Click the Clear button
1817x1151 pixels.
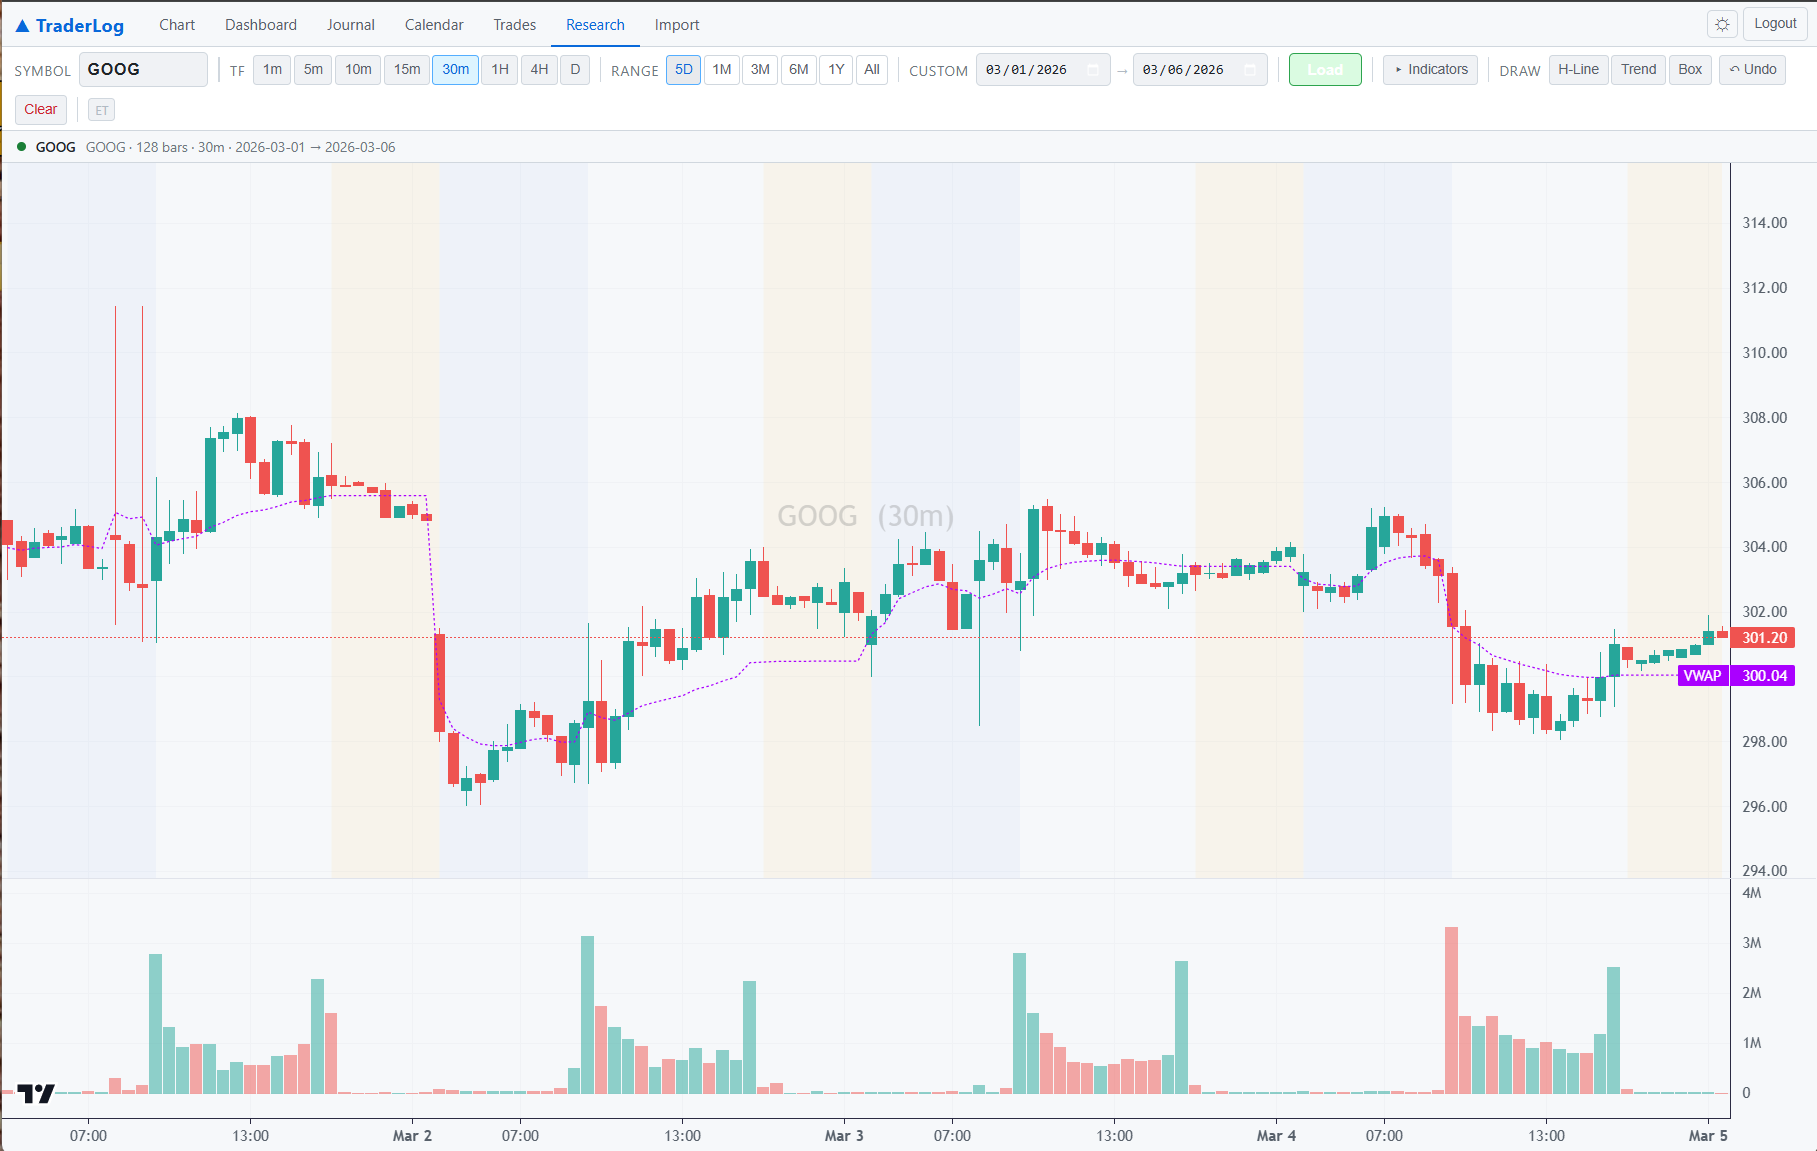coord(40,109)
